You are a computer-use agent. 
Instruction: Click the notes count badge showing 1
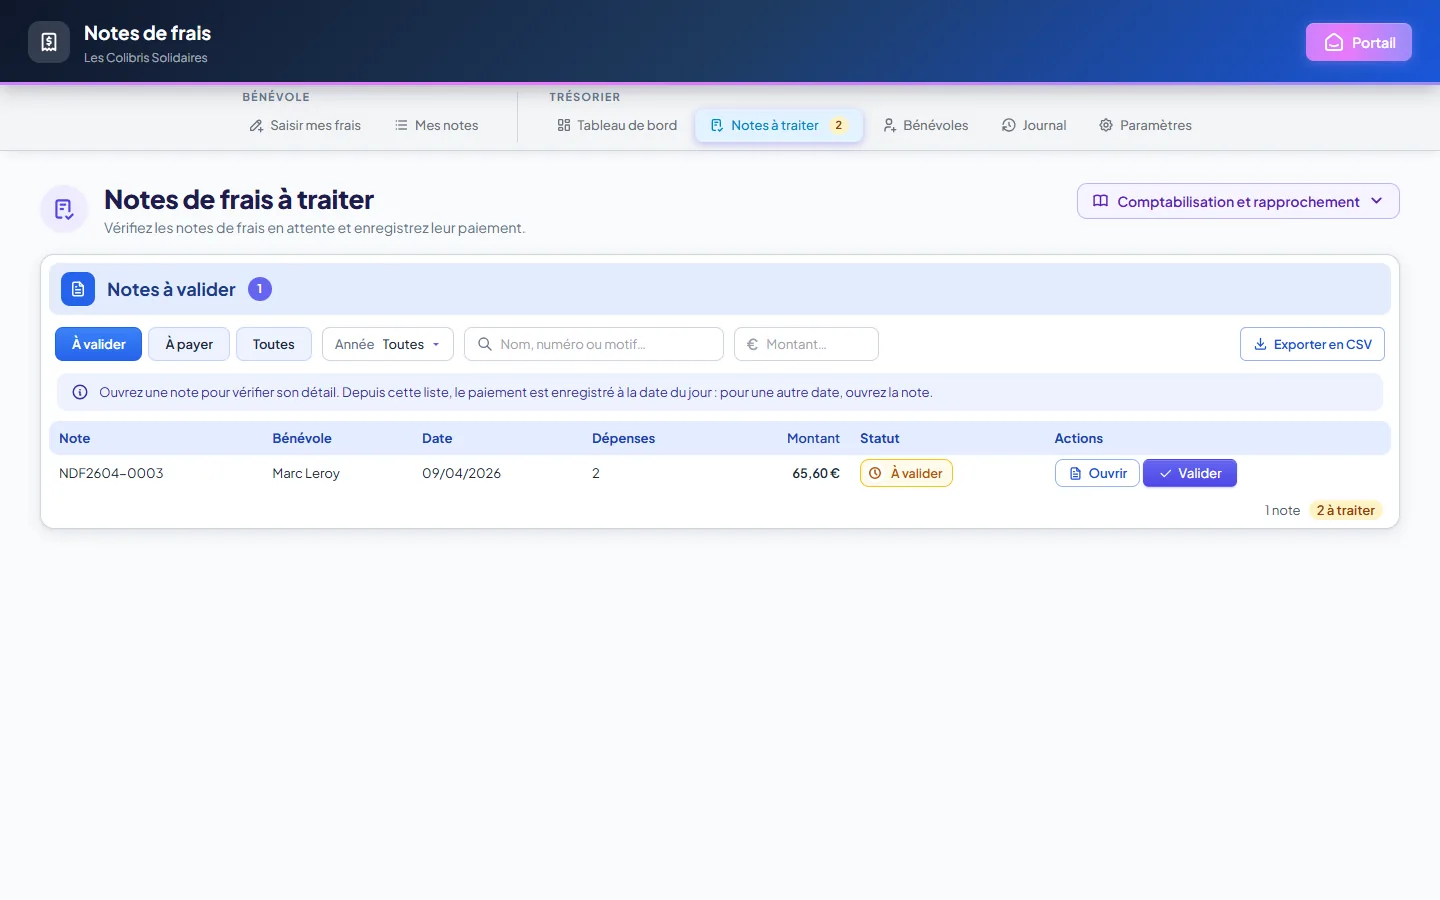click(x=260, y=289)
